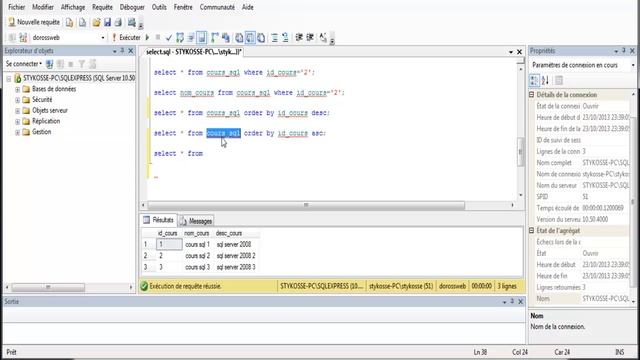Click the nom_cours column header
The height and width of the screenshot is (360, 640).
click(x=197, y=233)
